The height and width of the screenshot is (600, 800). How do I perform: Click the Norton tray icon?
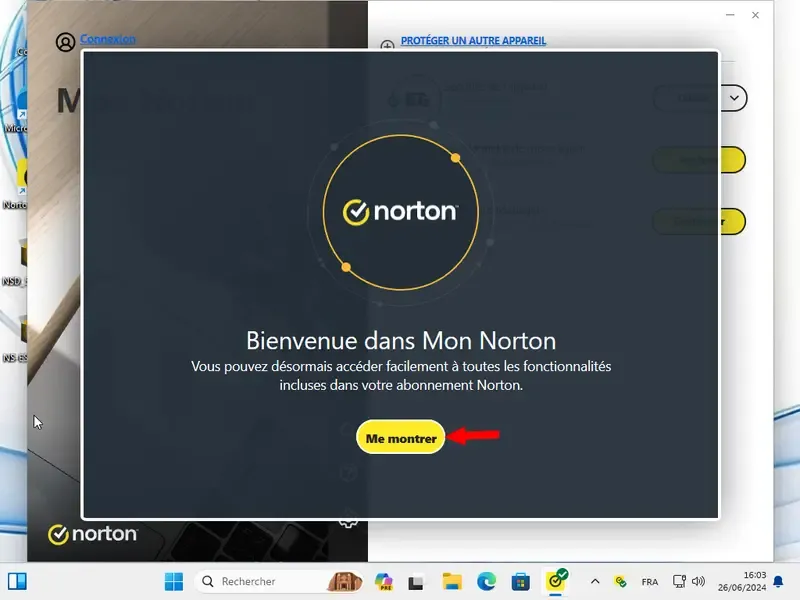[x=620, y=581]
